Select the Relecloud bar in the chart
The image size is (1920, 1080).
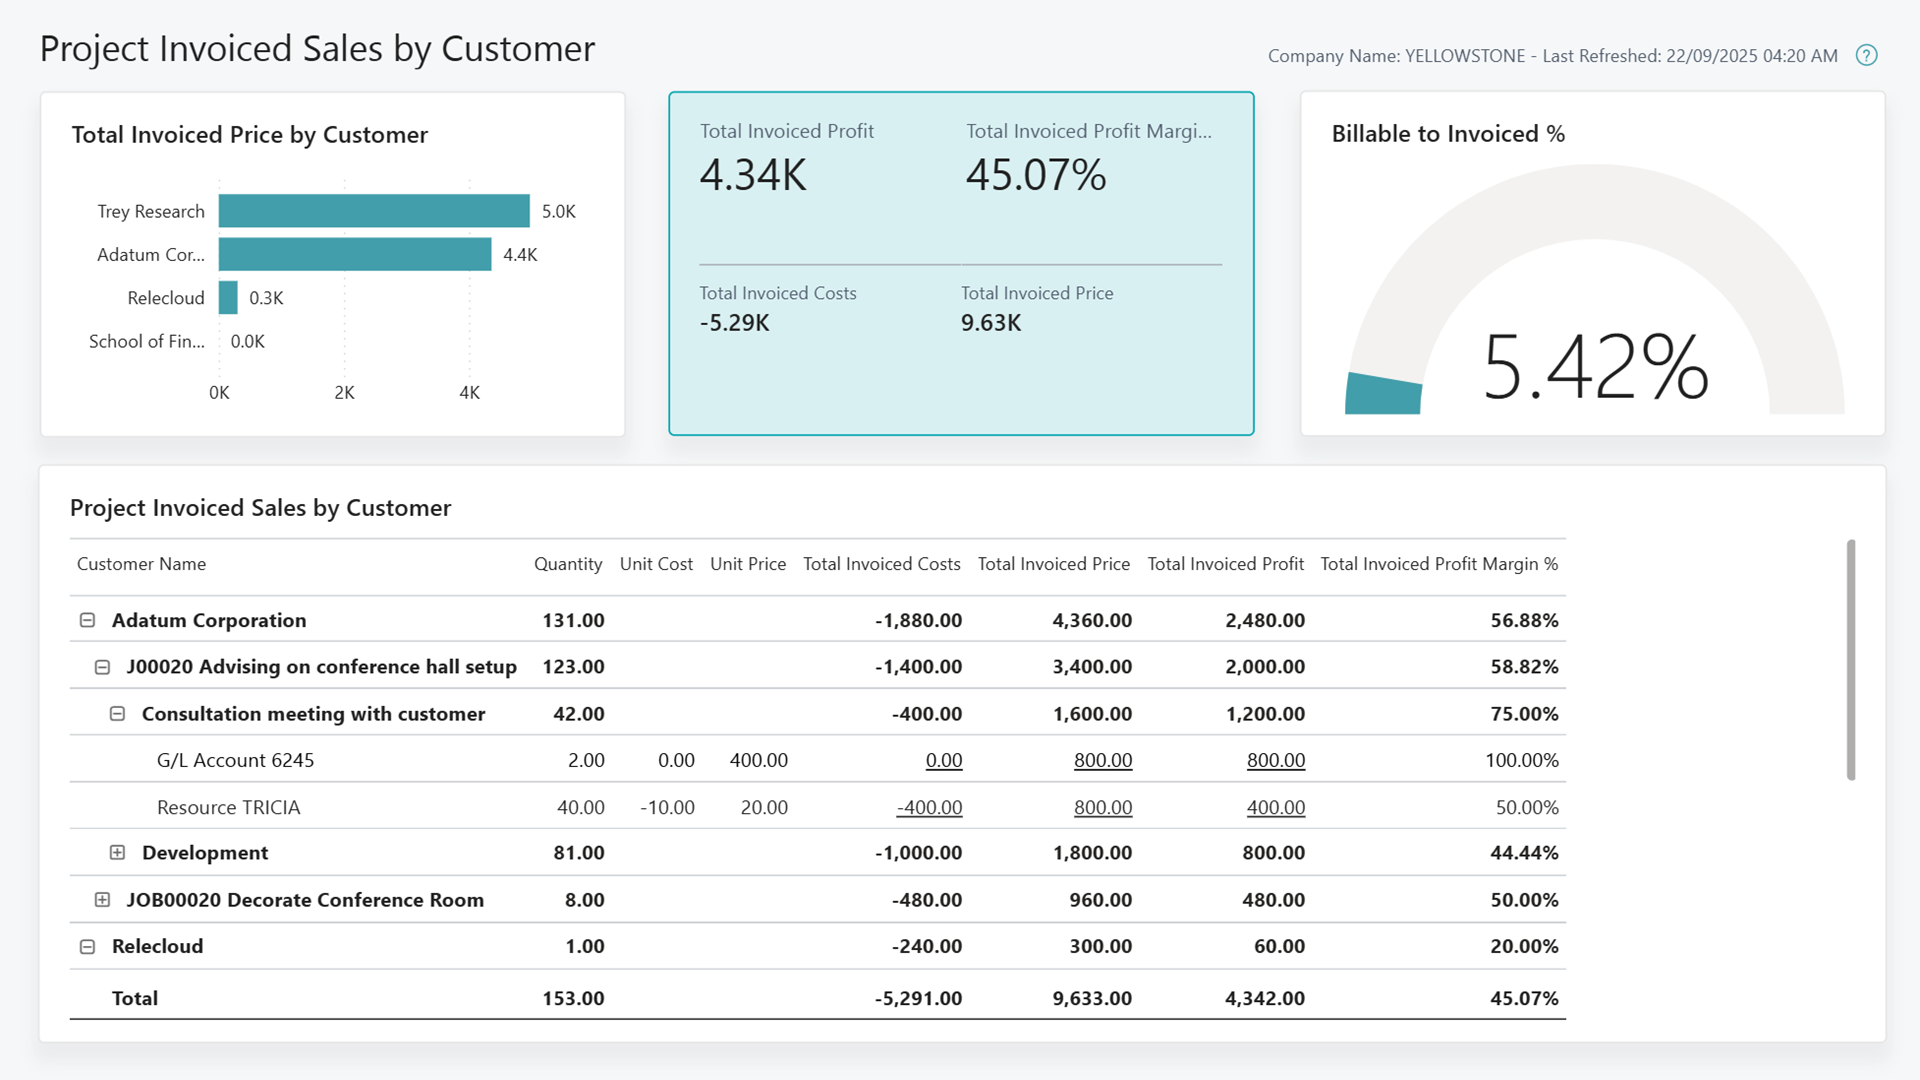228,297
